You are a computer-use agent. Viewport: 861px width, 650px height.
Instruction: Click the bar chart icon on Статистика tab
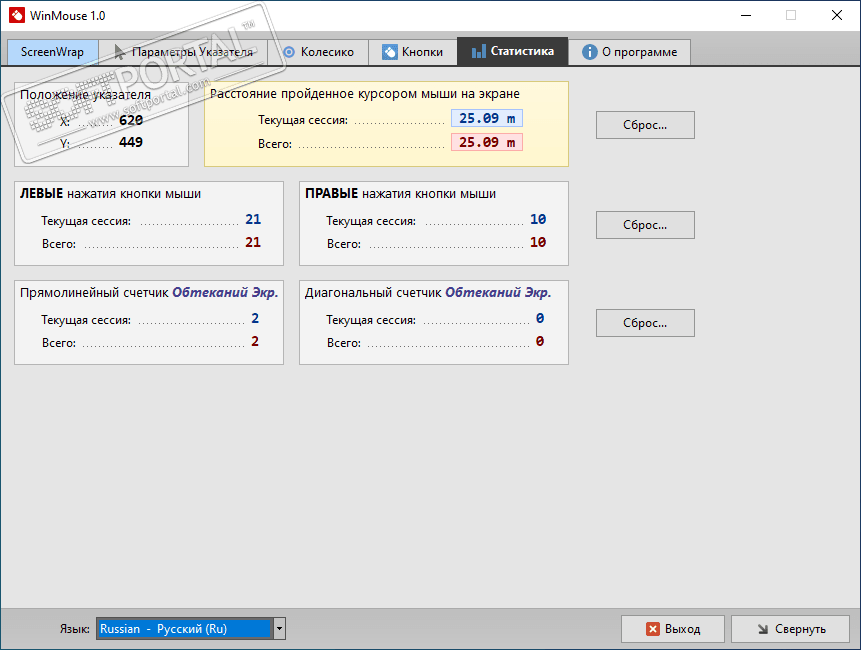pyautogui.click(x=479, y=52)
